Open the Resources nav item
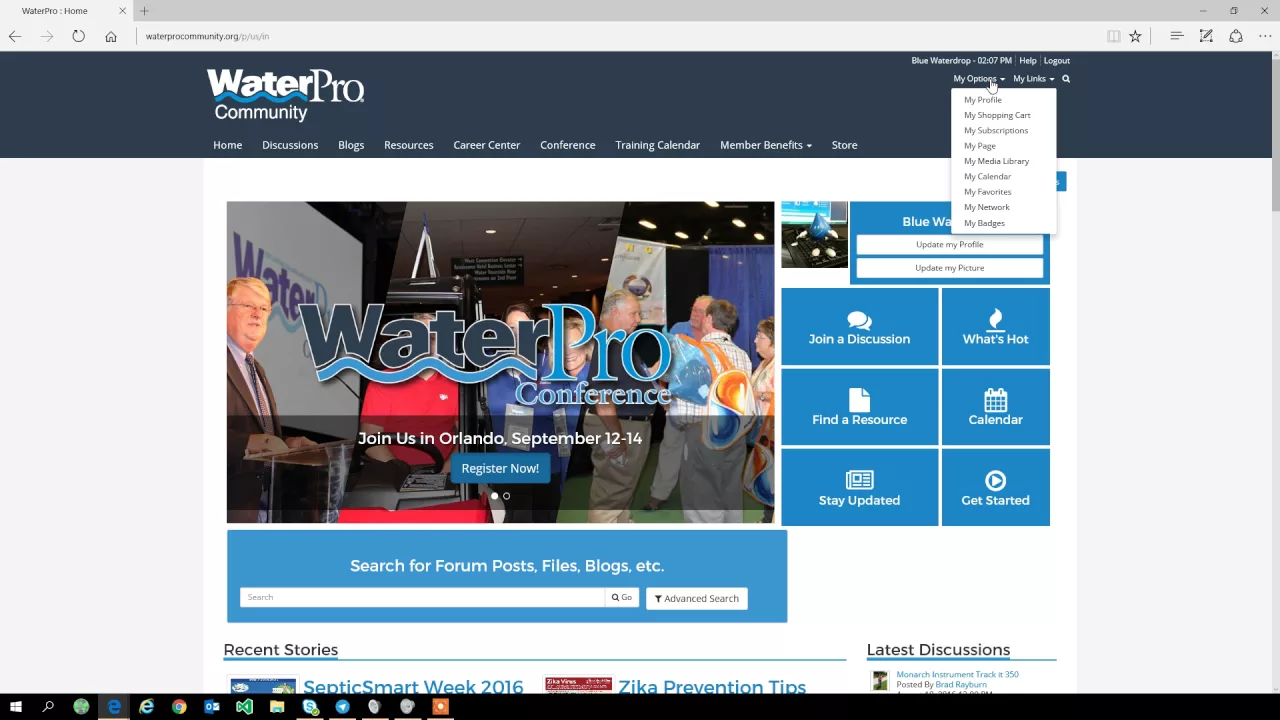This screenshot has width=1280, height=720. [409, 145]
